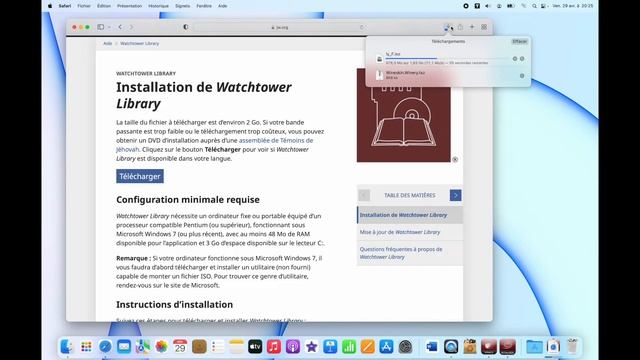
Task: Click the lv_F.iso download progress bar
Action: (447, 58)
